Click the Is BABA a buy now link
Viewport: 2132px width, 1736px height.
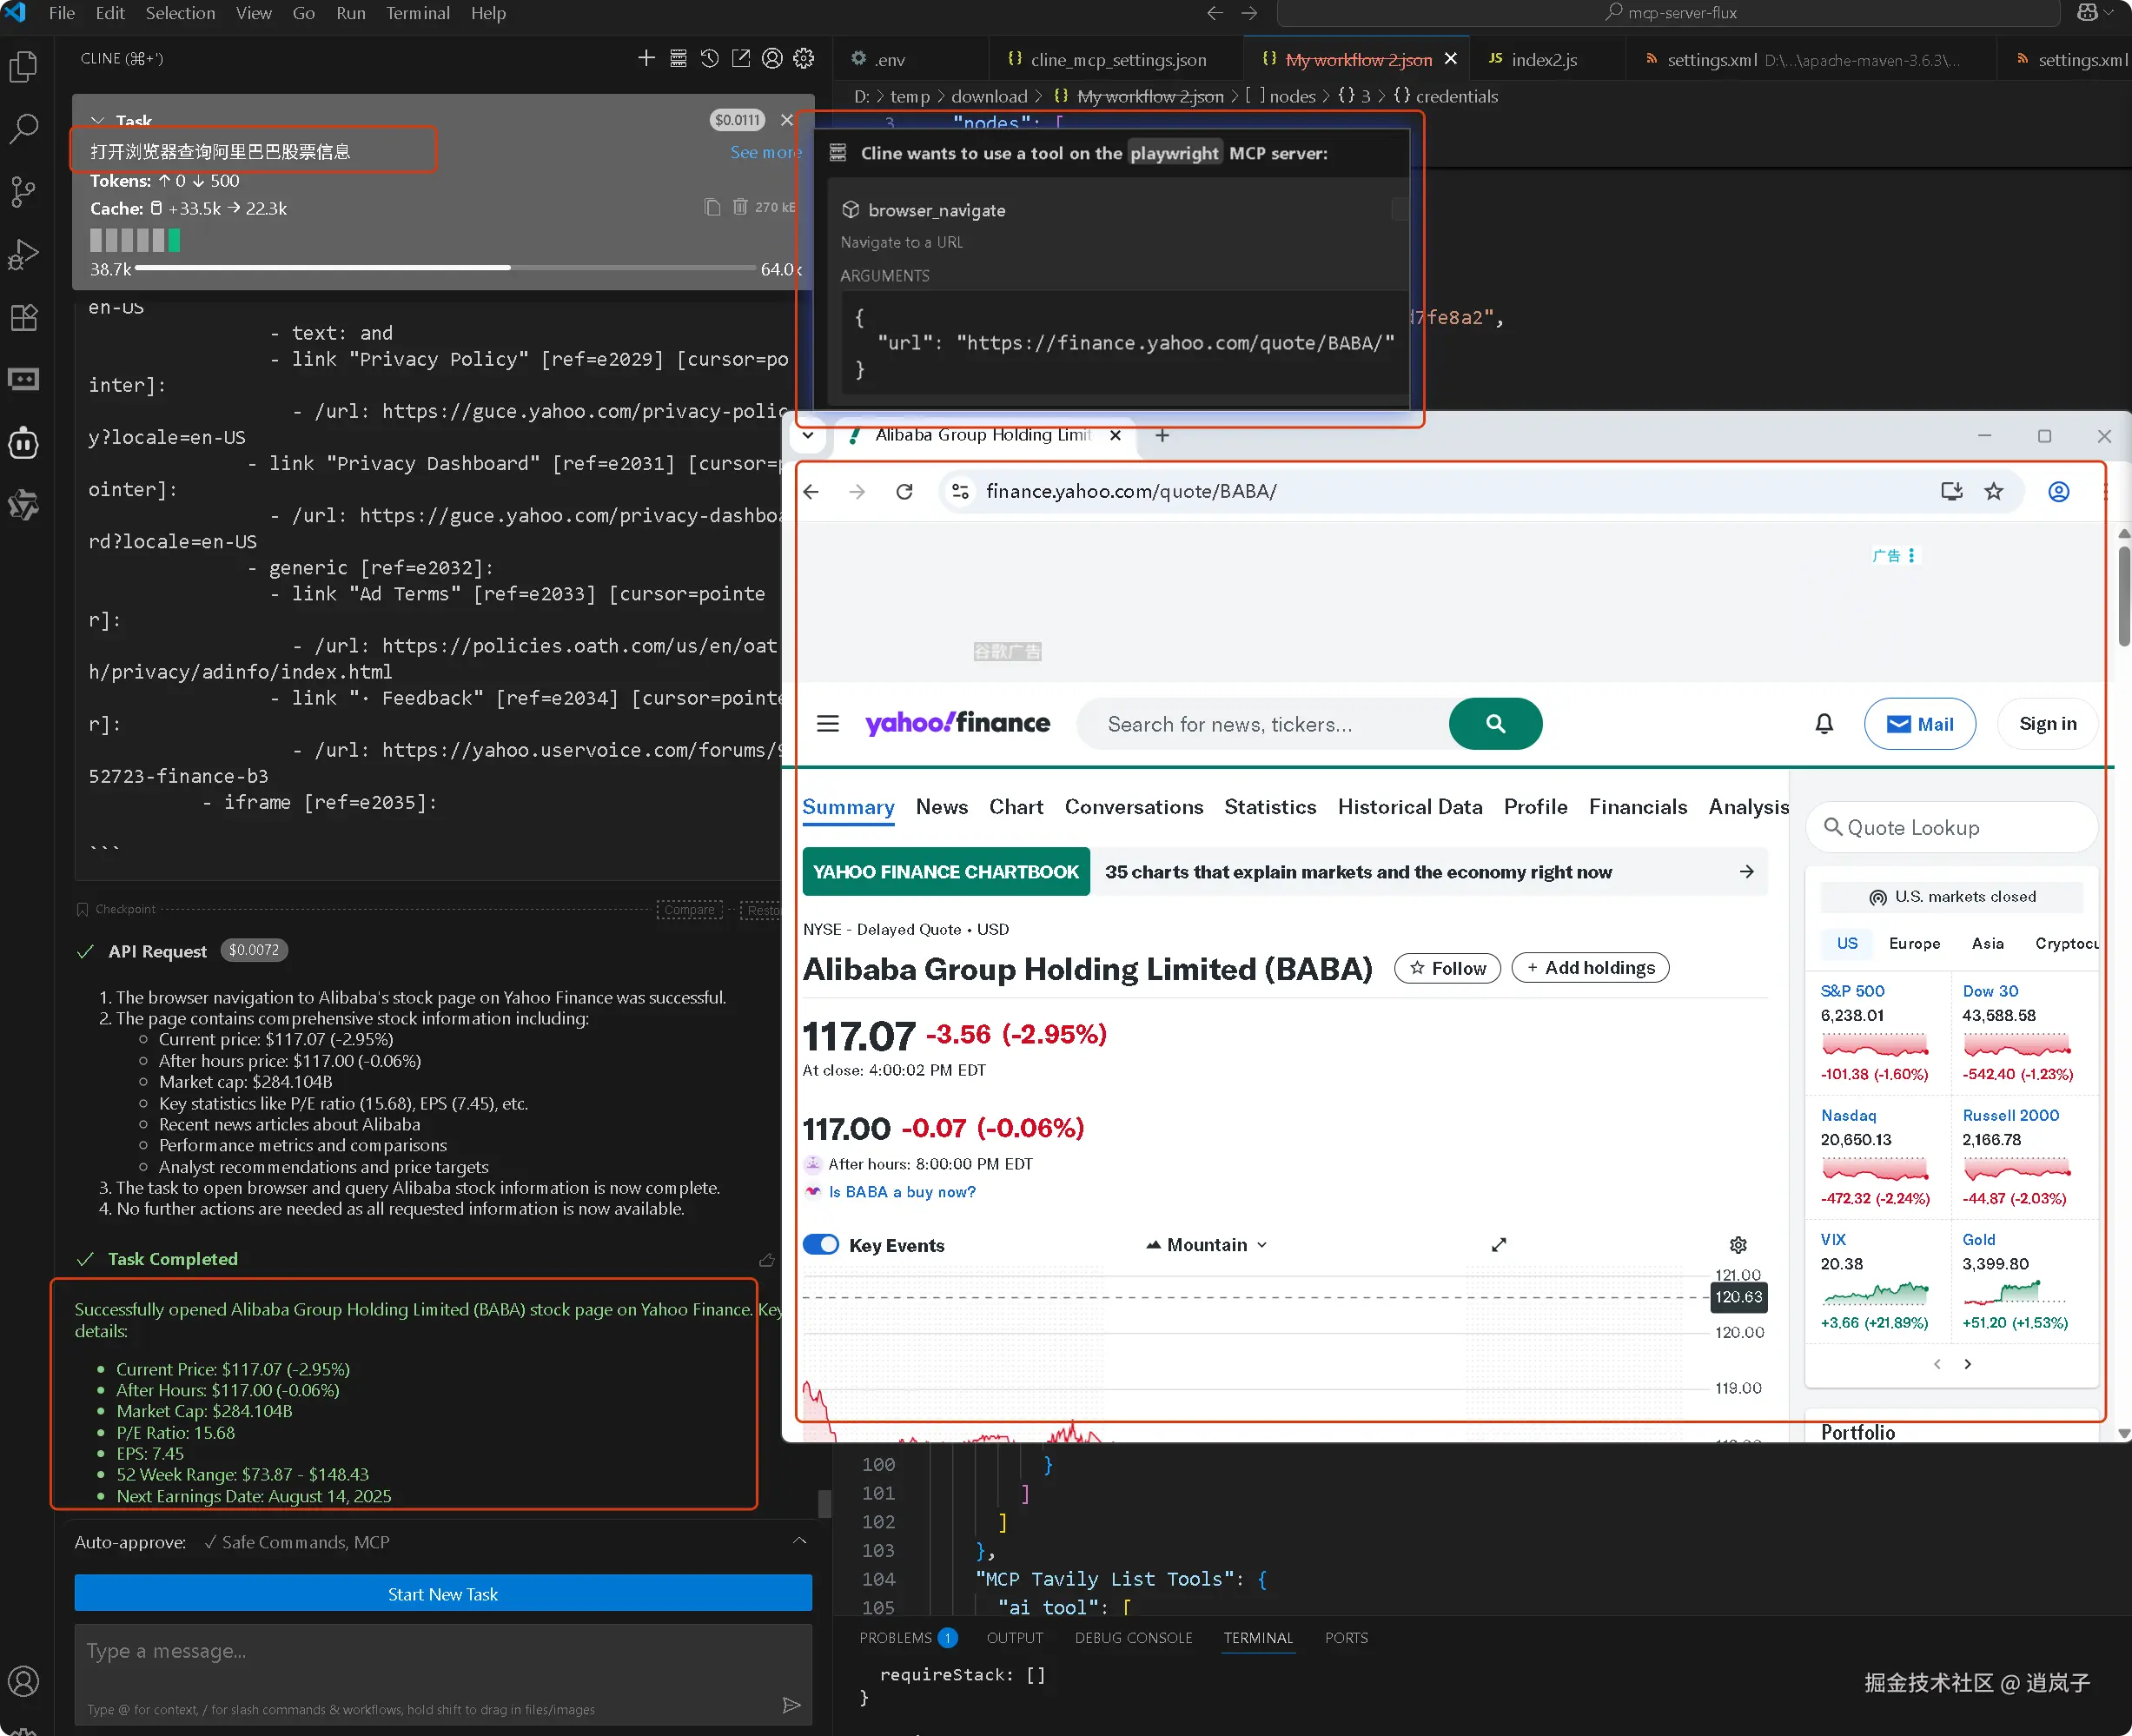point(901,1192)
